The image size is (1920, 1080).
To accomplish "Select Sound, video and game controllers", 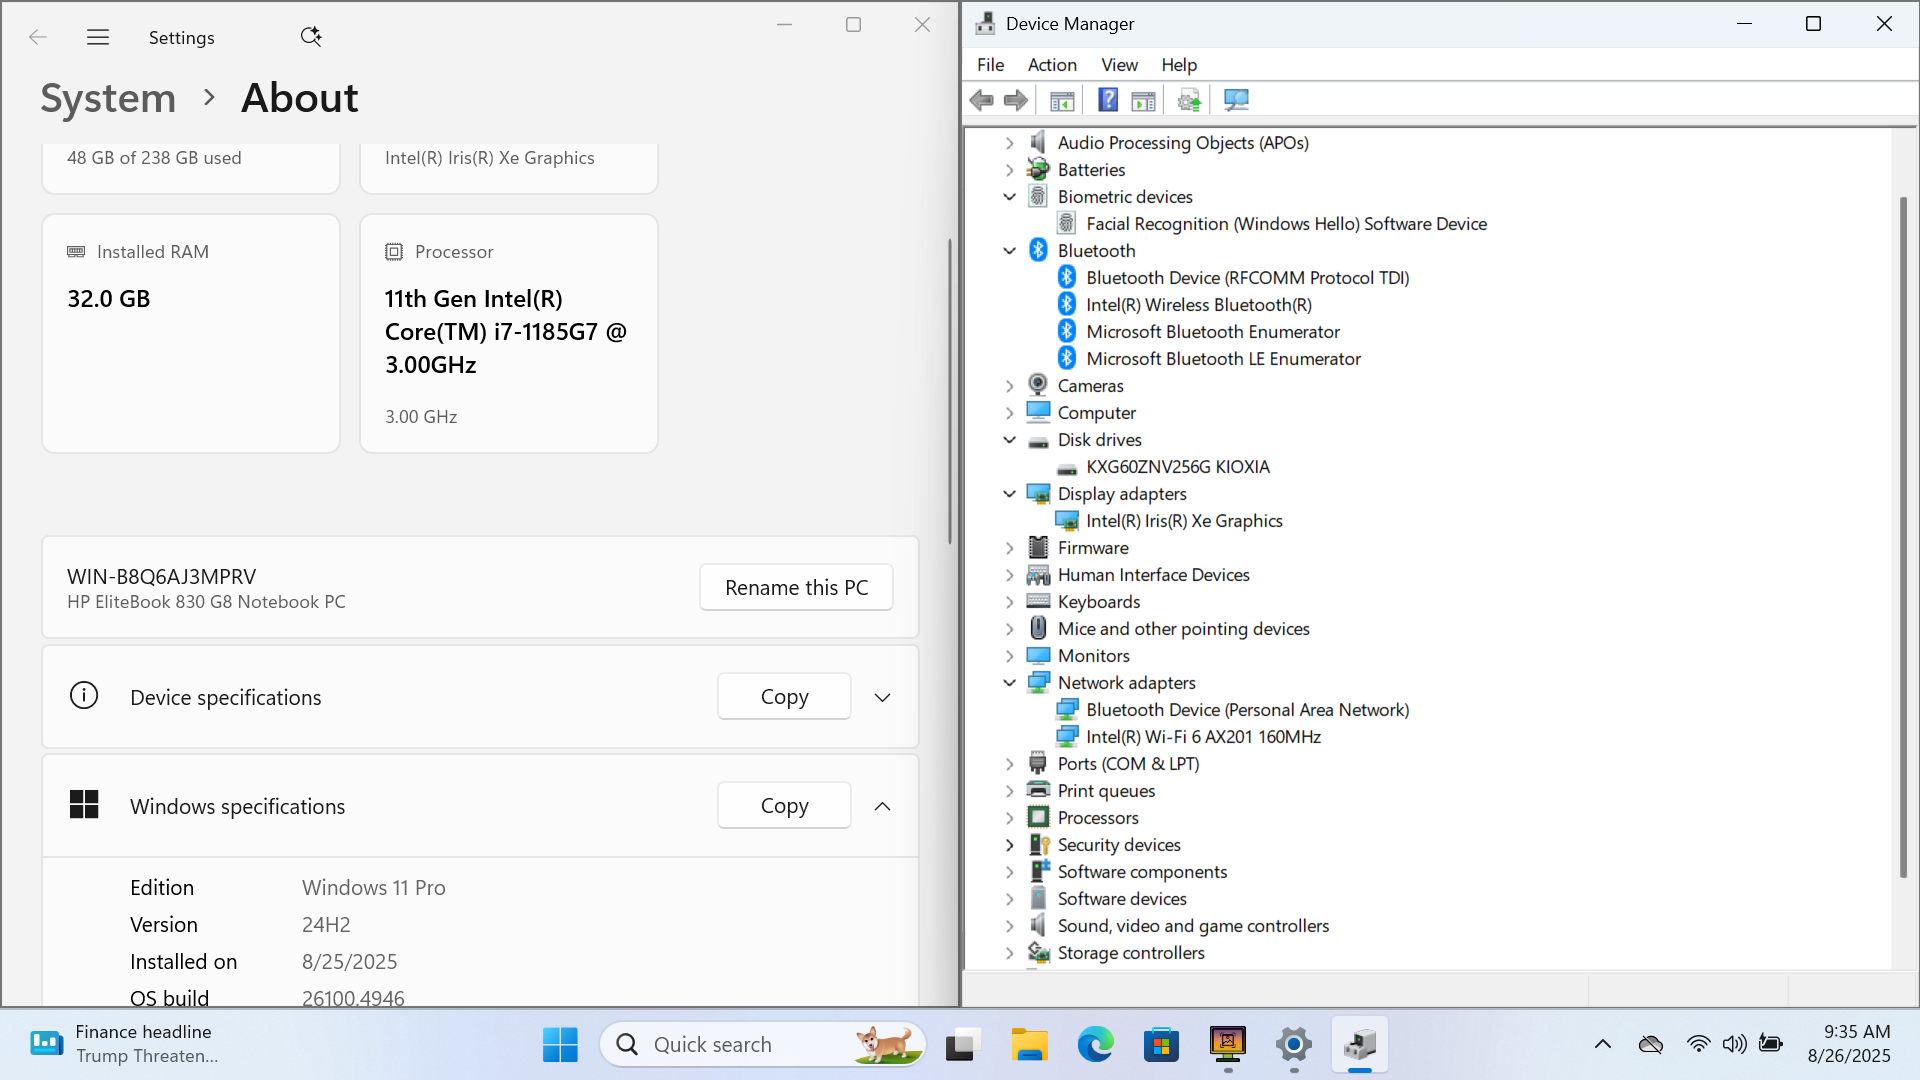I will pos(1193,926).
